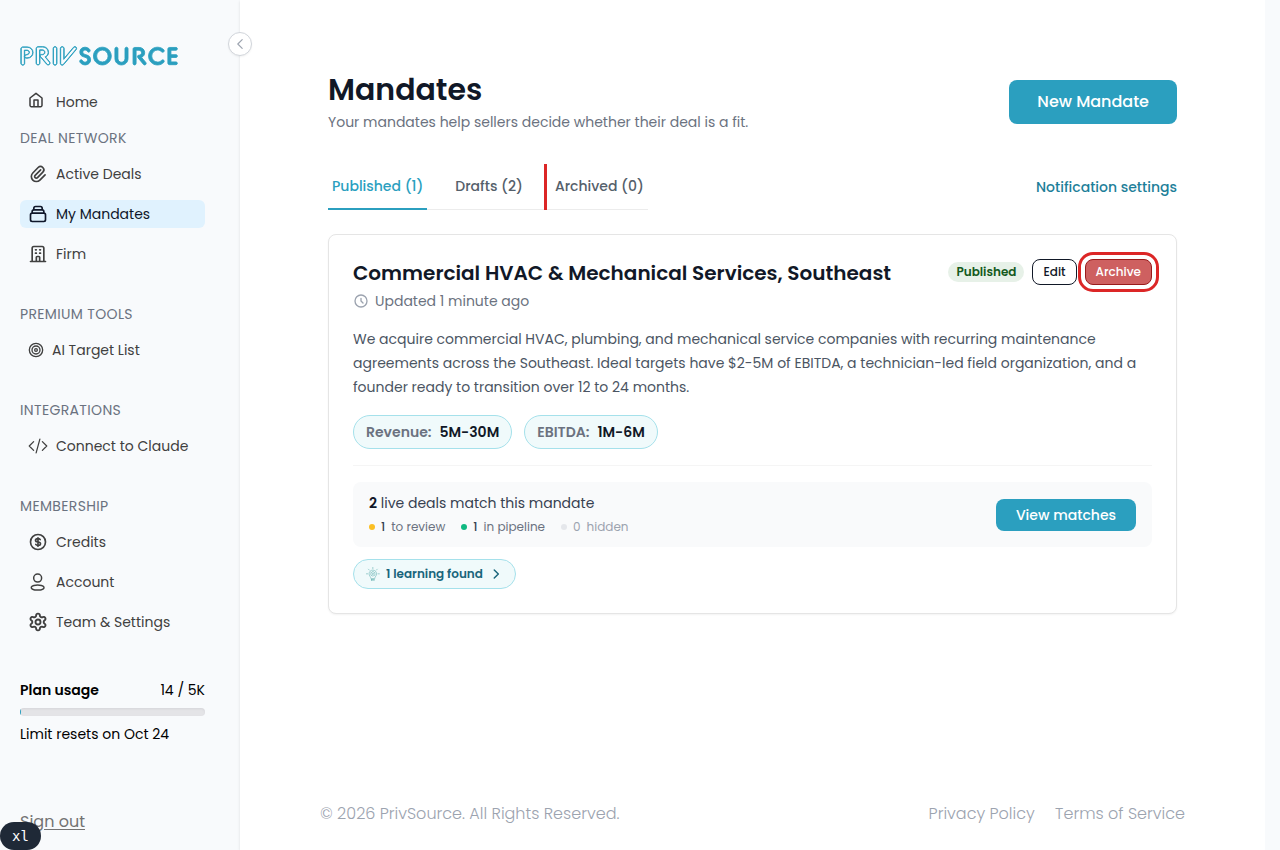
Task: Archive the Commercial HVAC mandate
Action: coord(1118,272)
